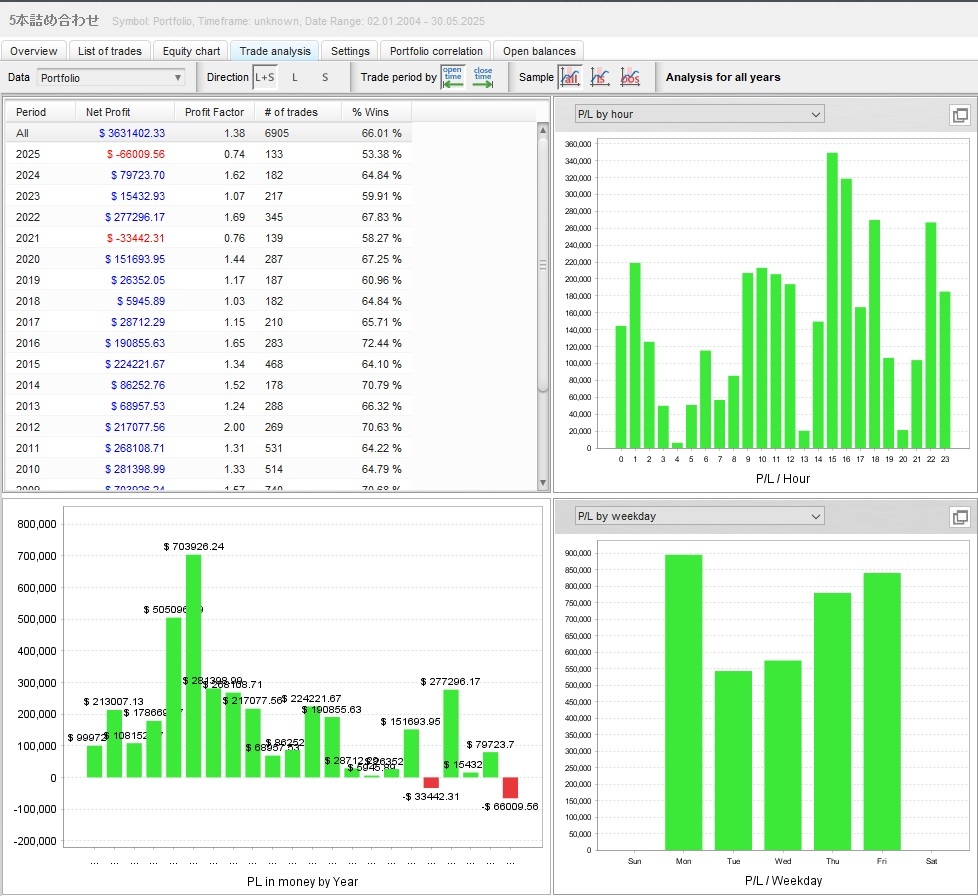Choose the OOS sample icon
978x896 pixels.
click(630, 77)
